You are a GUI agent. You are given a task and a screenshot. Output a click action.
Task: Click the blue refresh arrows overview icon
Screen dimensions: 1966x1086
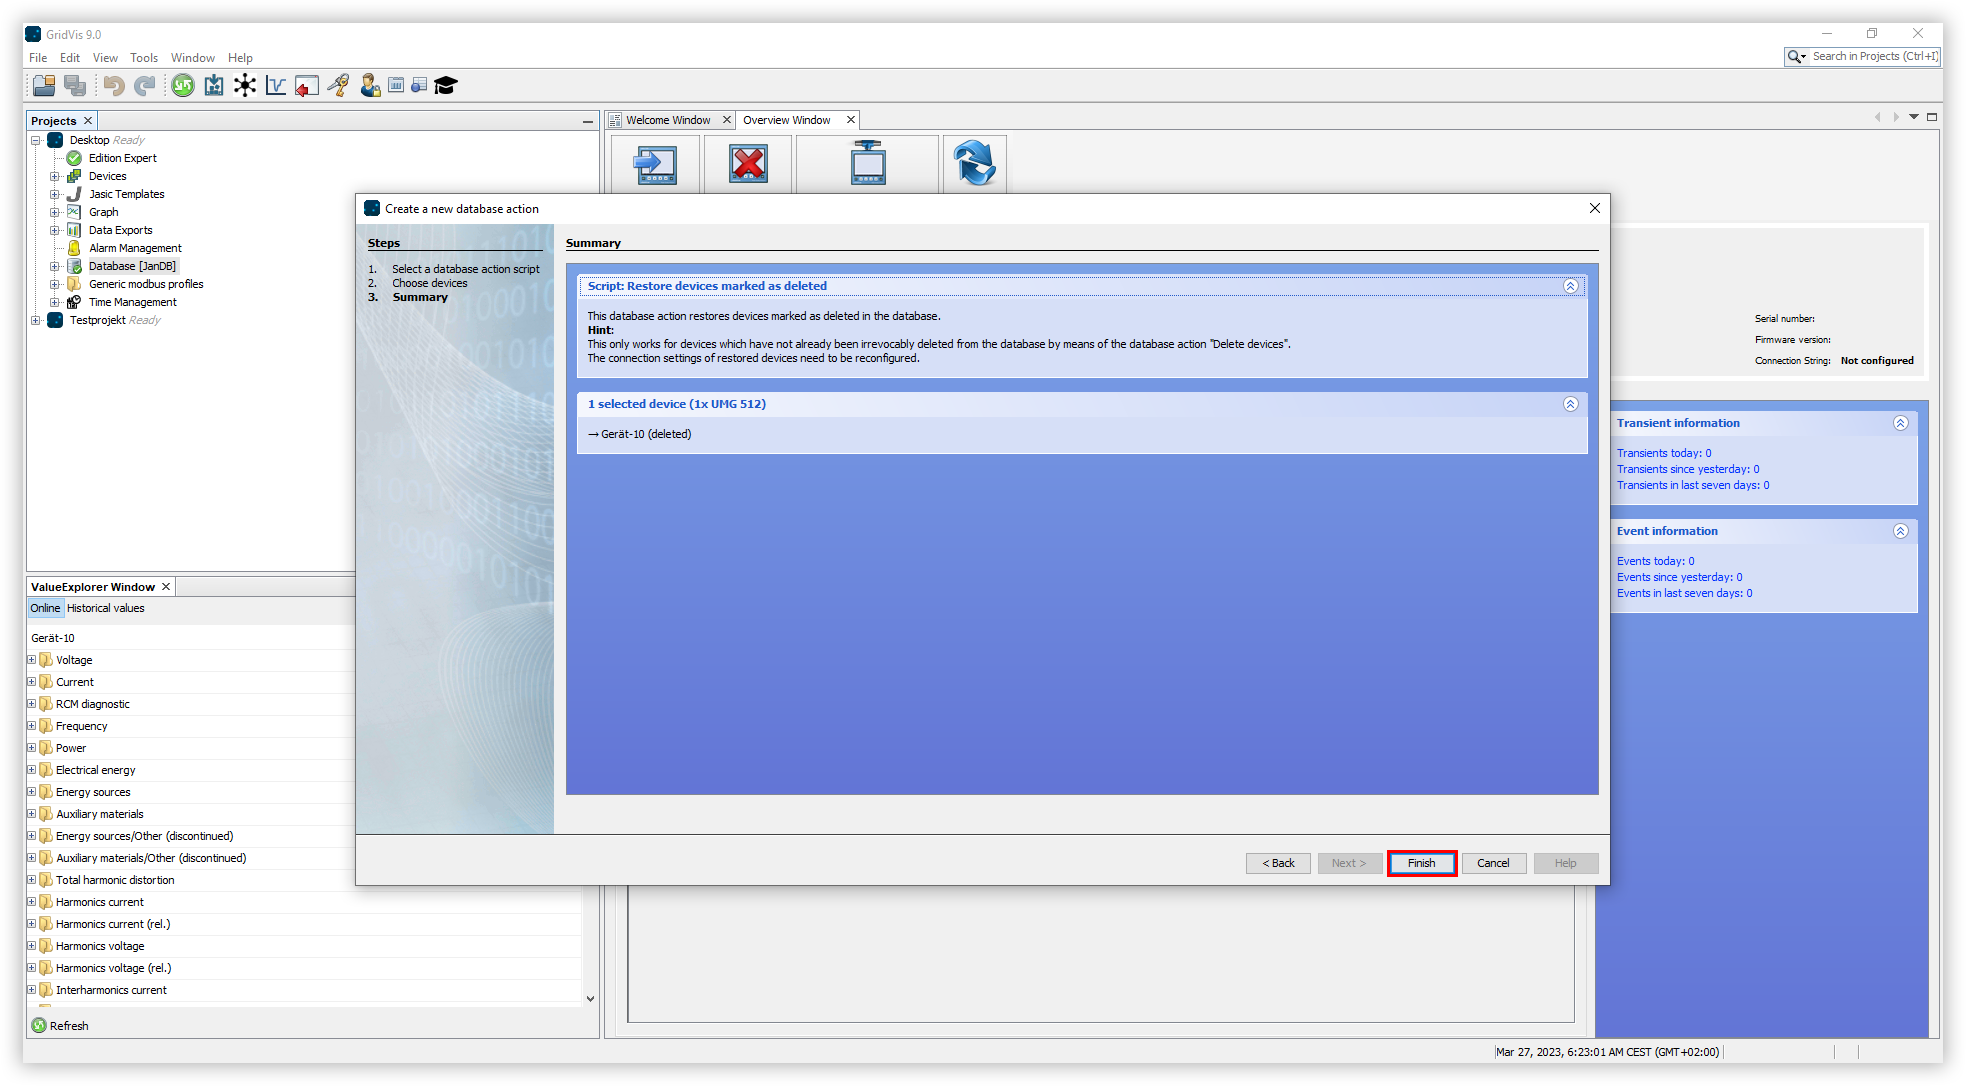pyautogui.click(x=974, y=164)
